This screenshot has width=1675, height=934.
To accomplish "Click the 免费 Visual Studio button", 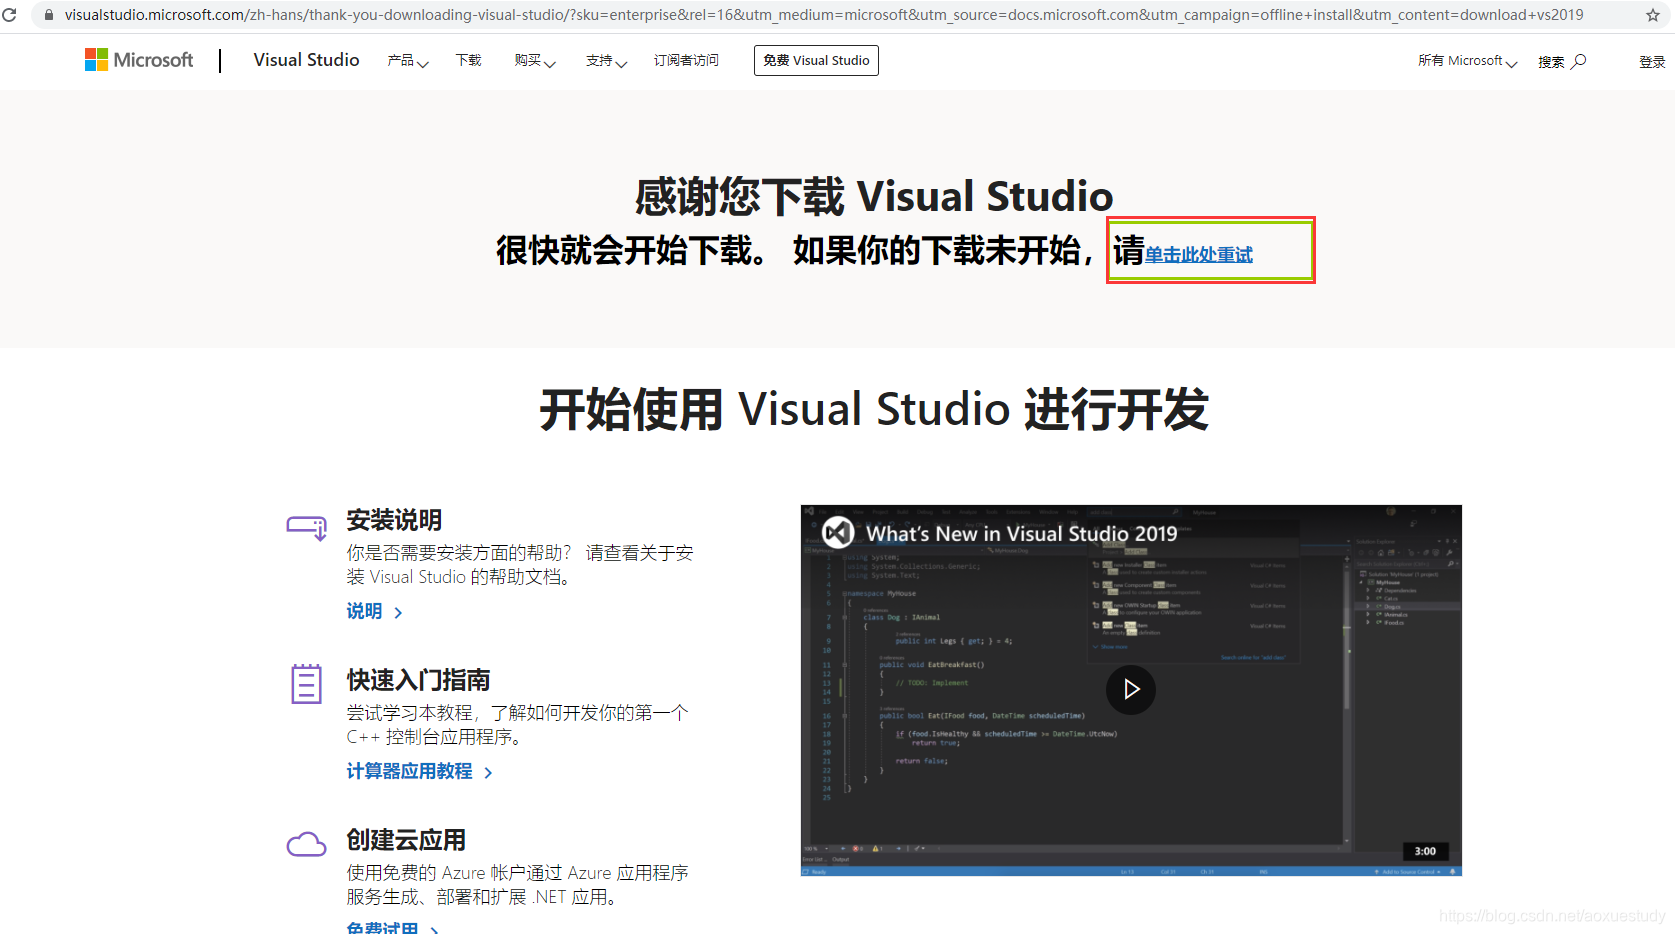I will 816,60.
